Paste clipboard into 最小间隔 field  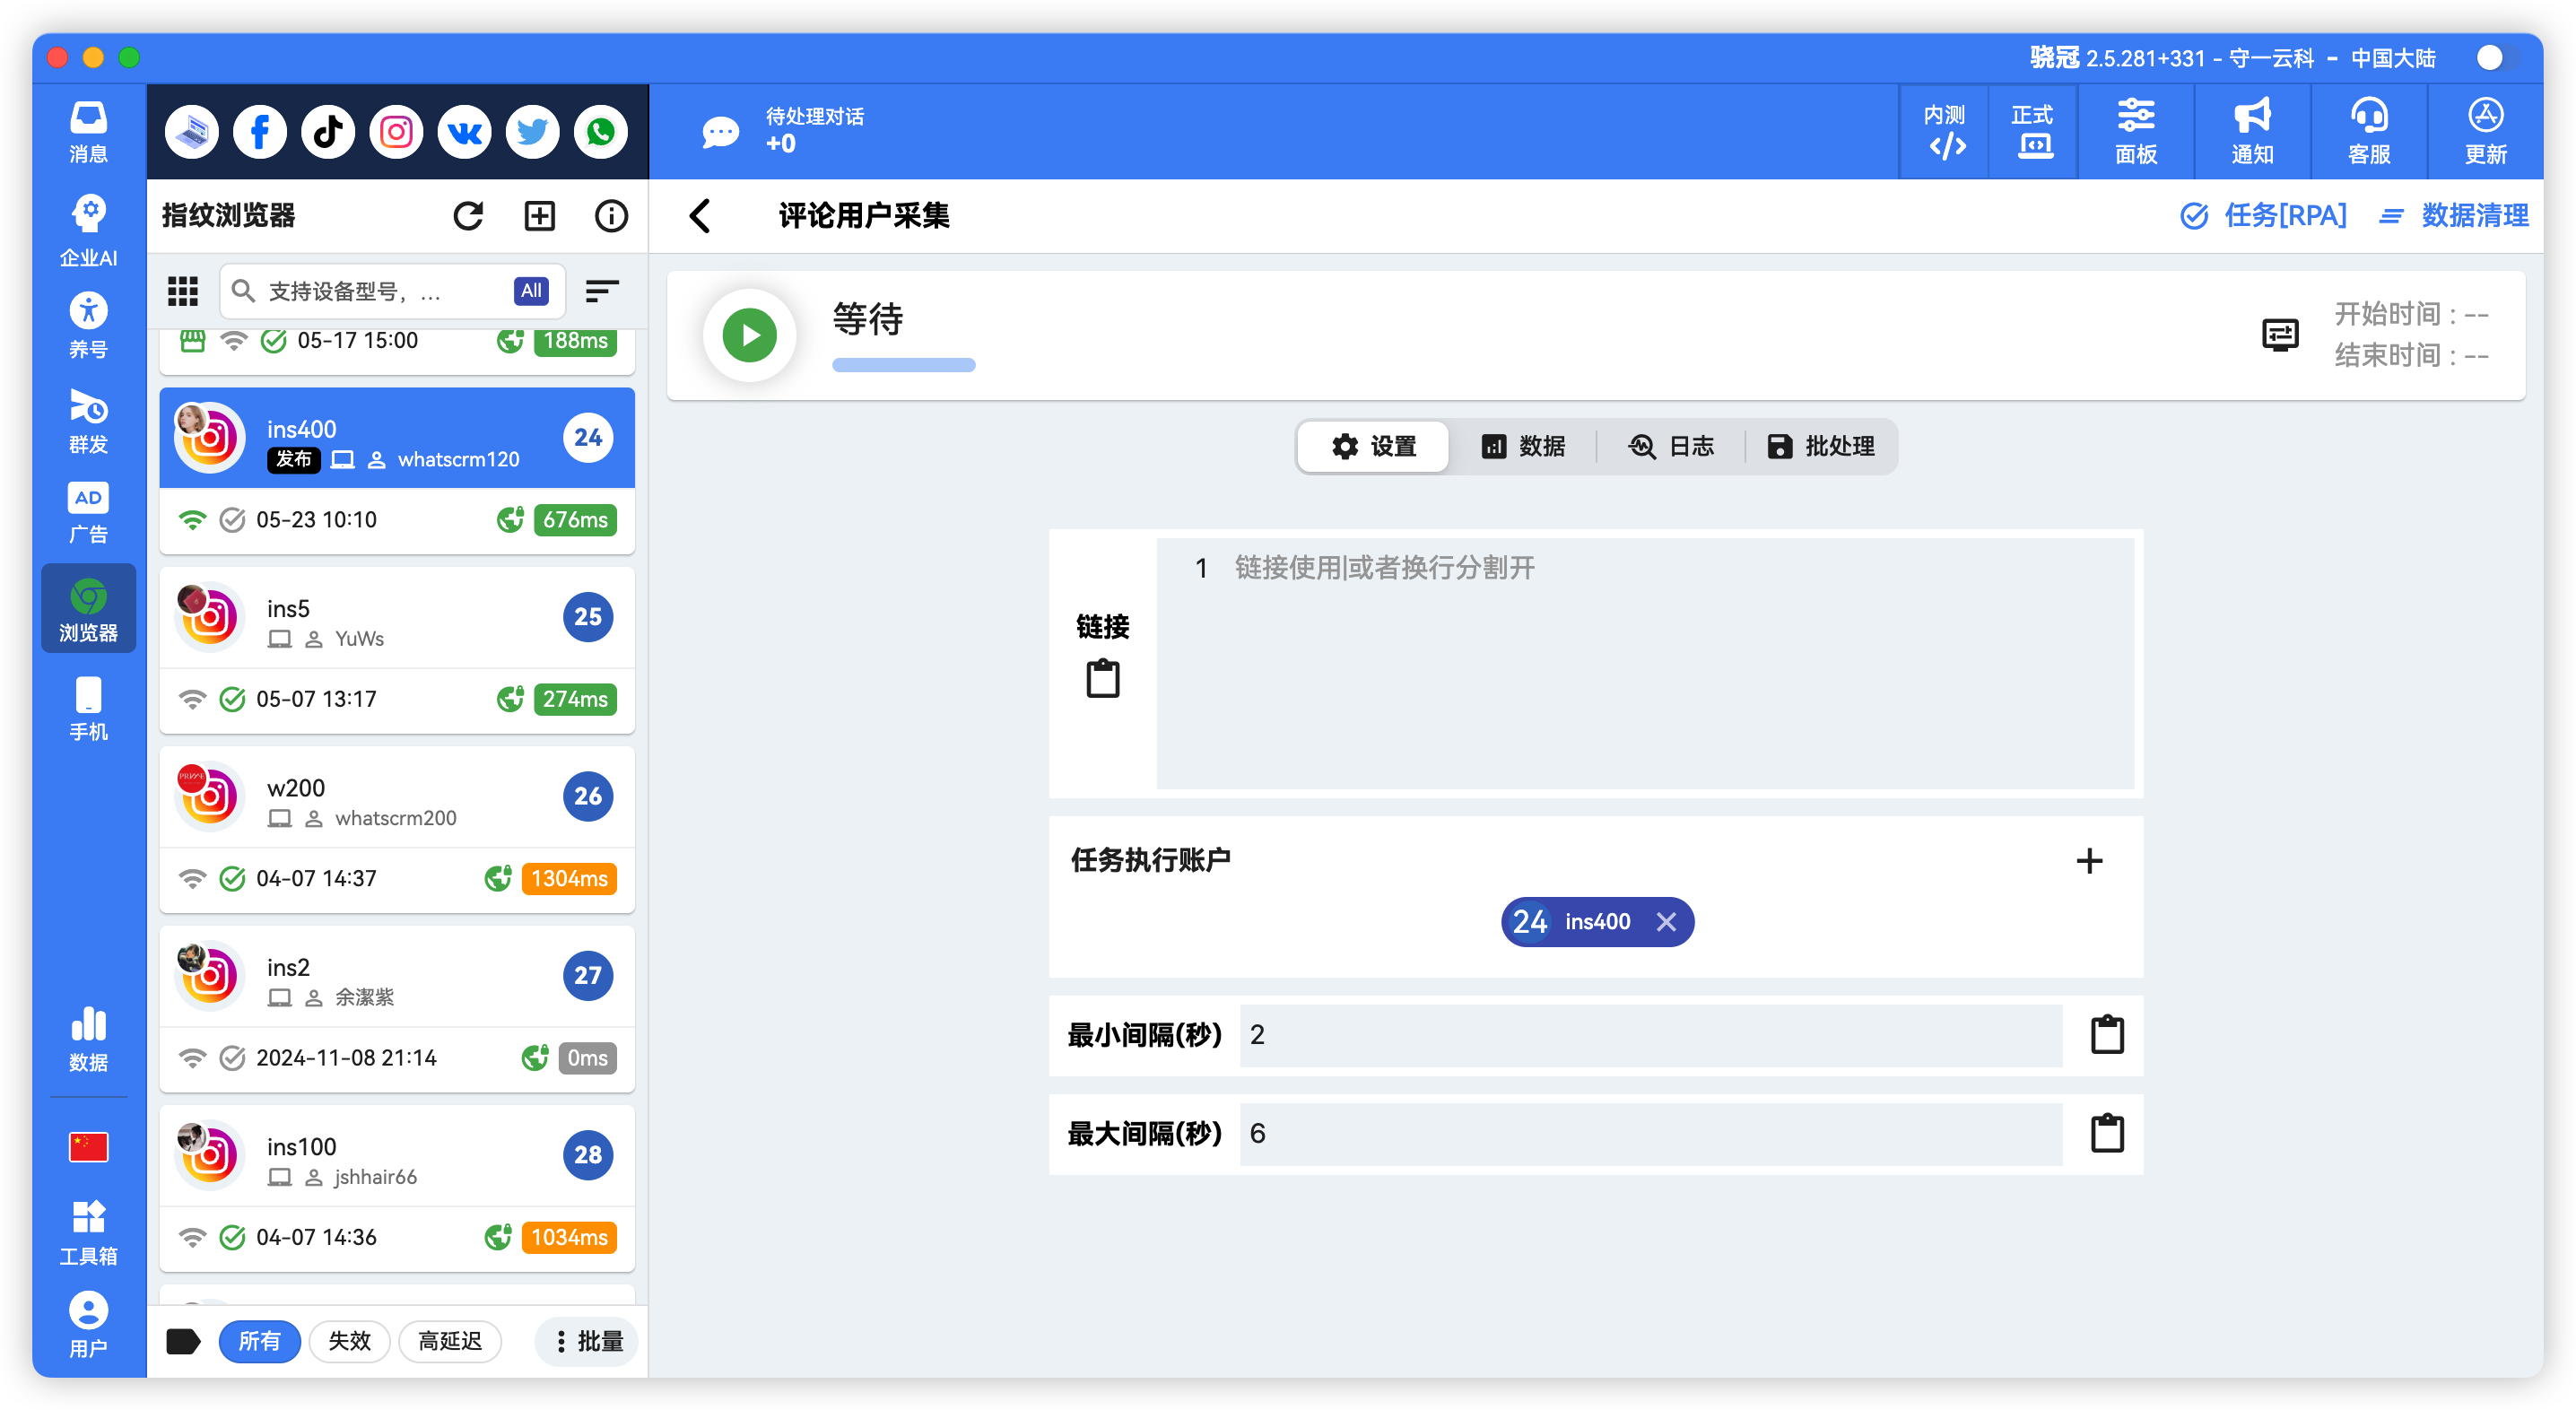[x=2107, y=1034]
